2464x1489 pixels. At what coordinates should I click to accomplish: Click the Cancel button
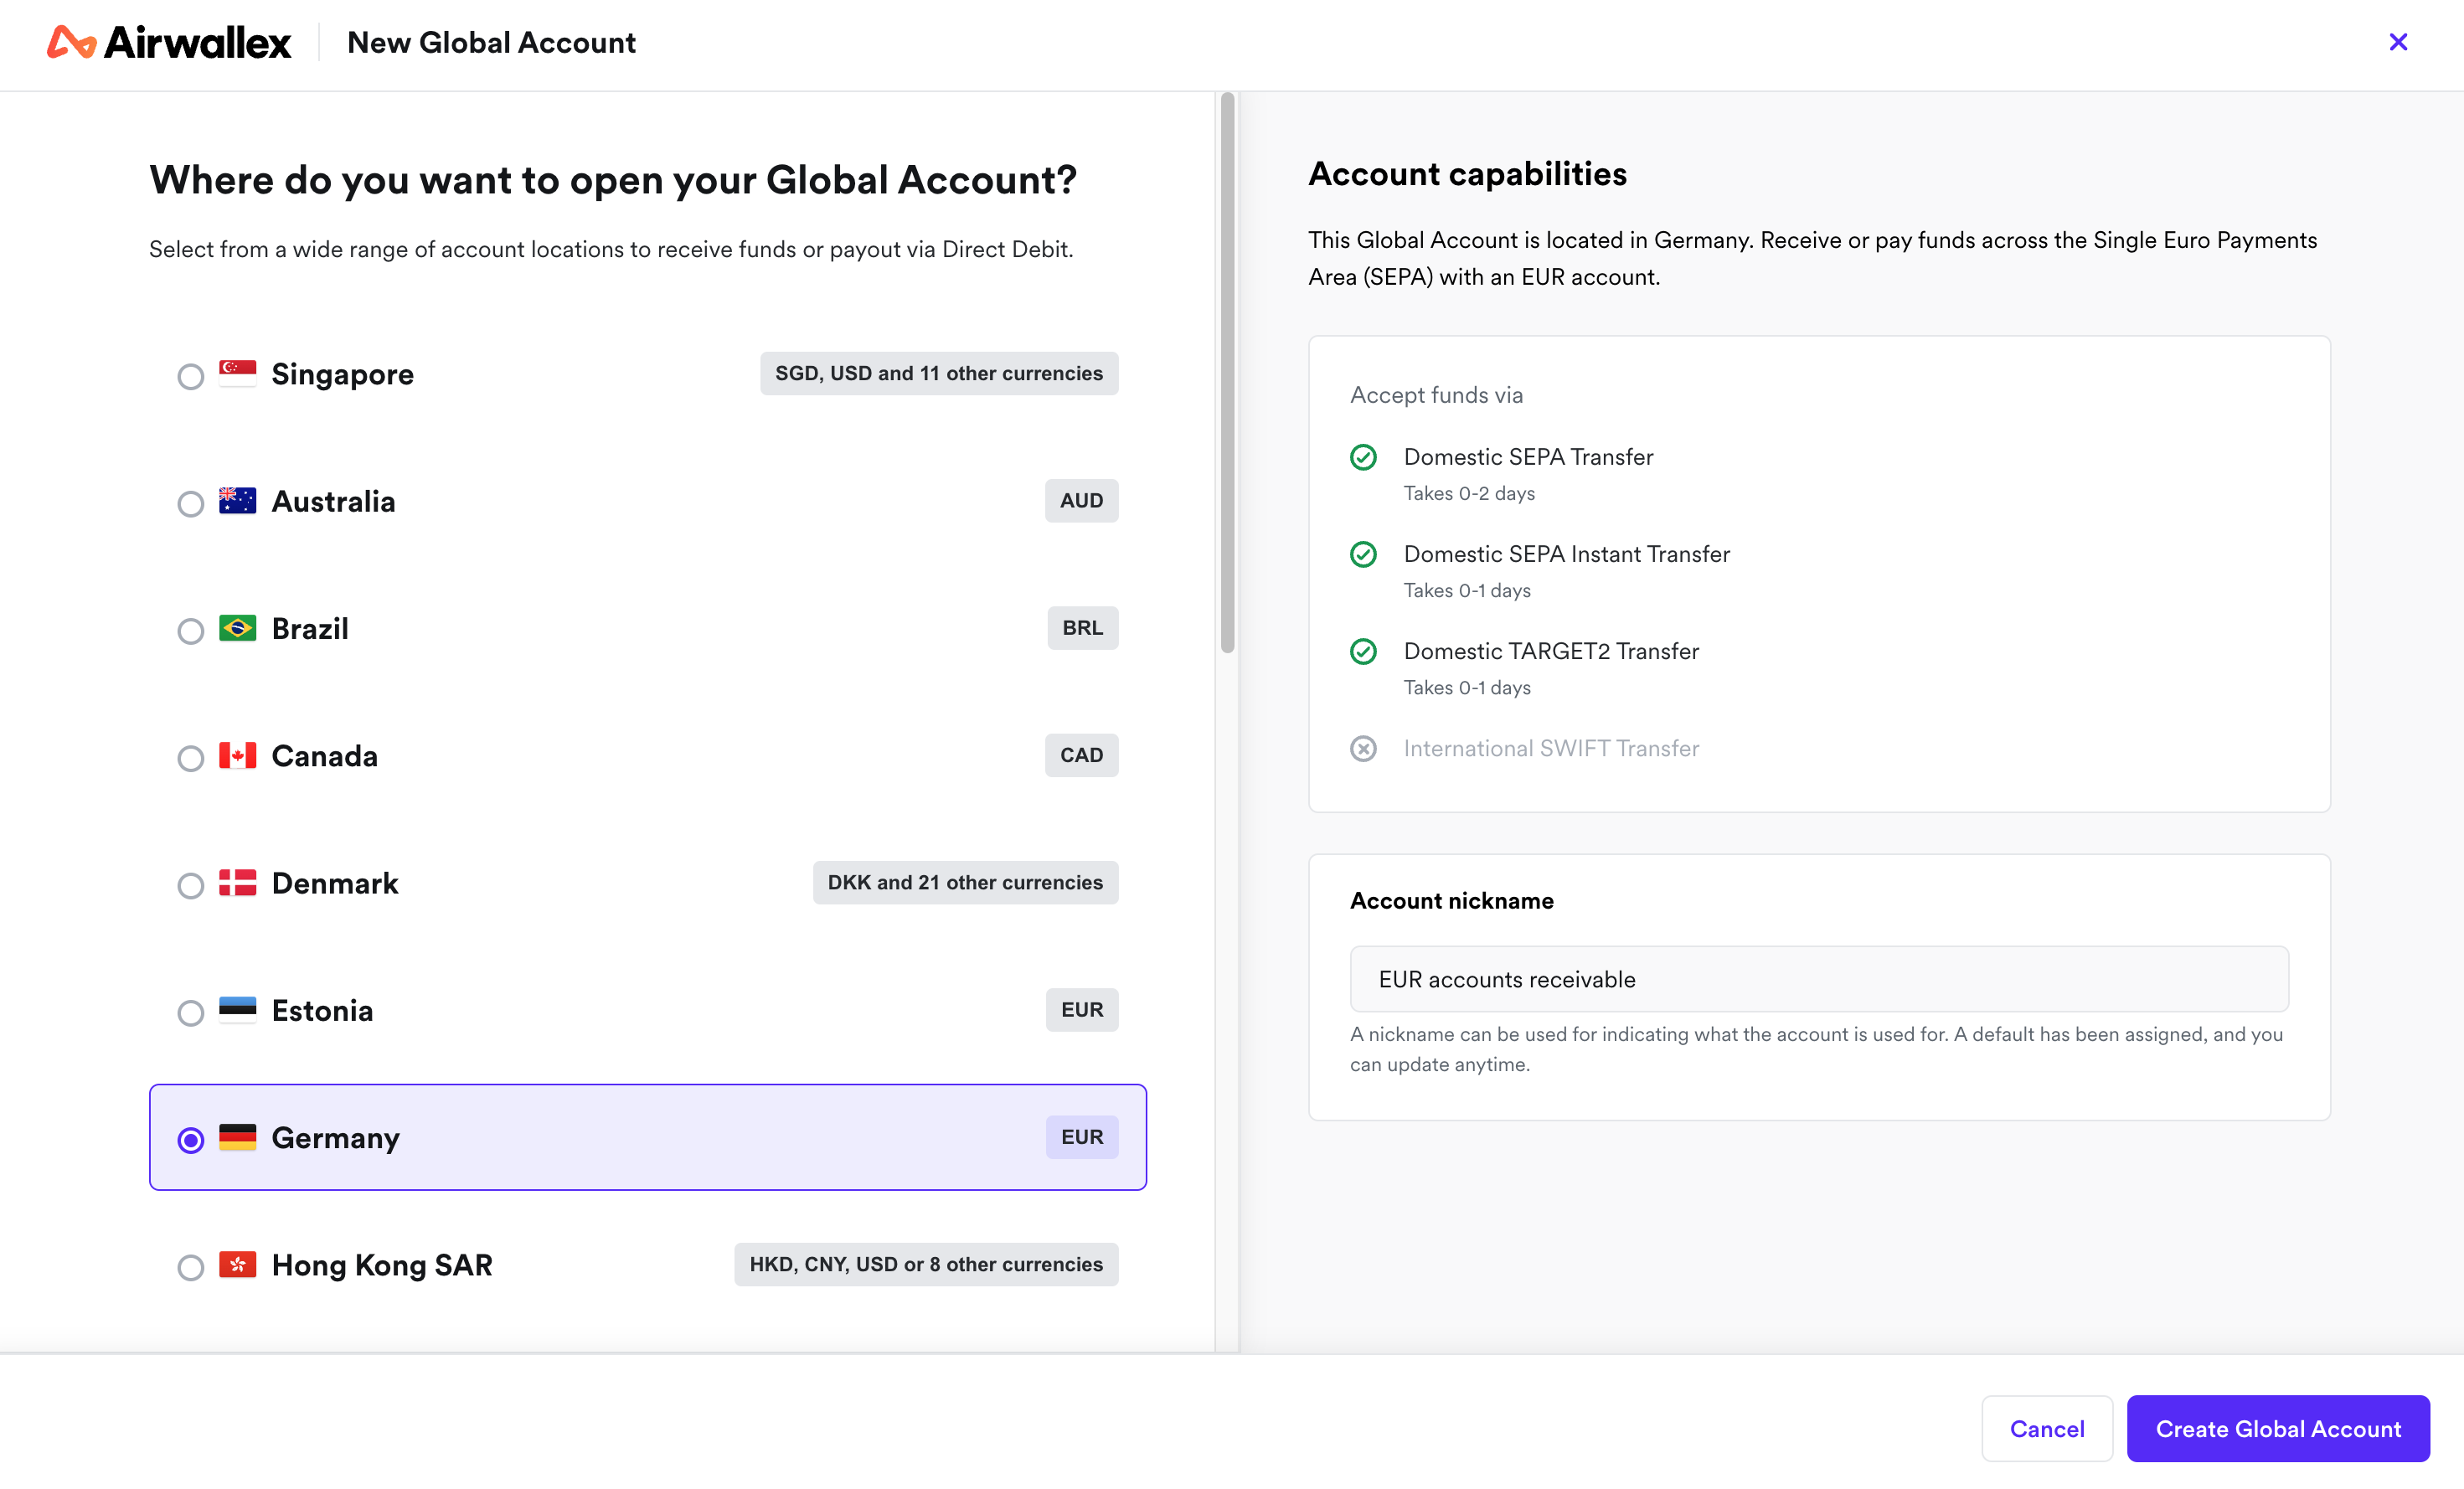[x=2047, y=1428]
